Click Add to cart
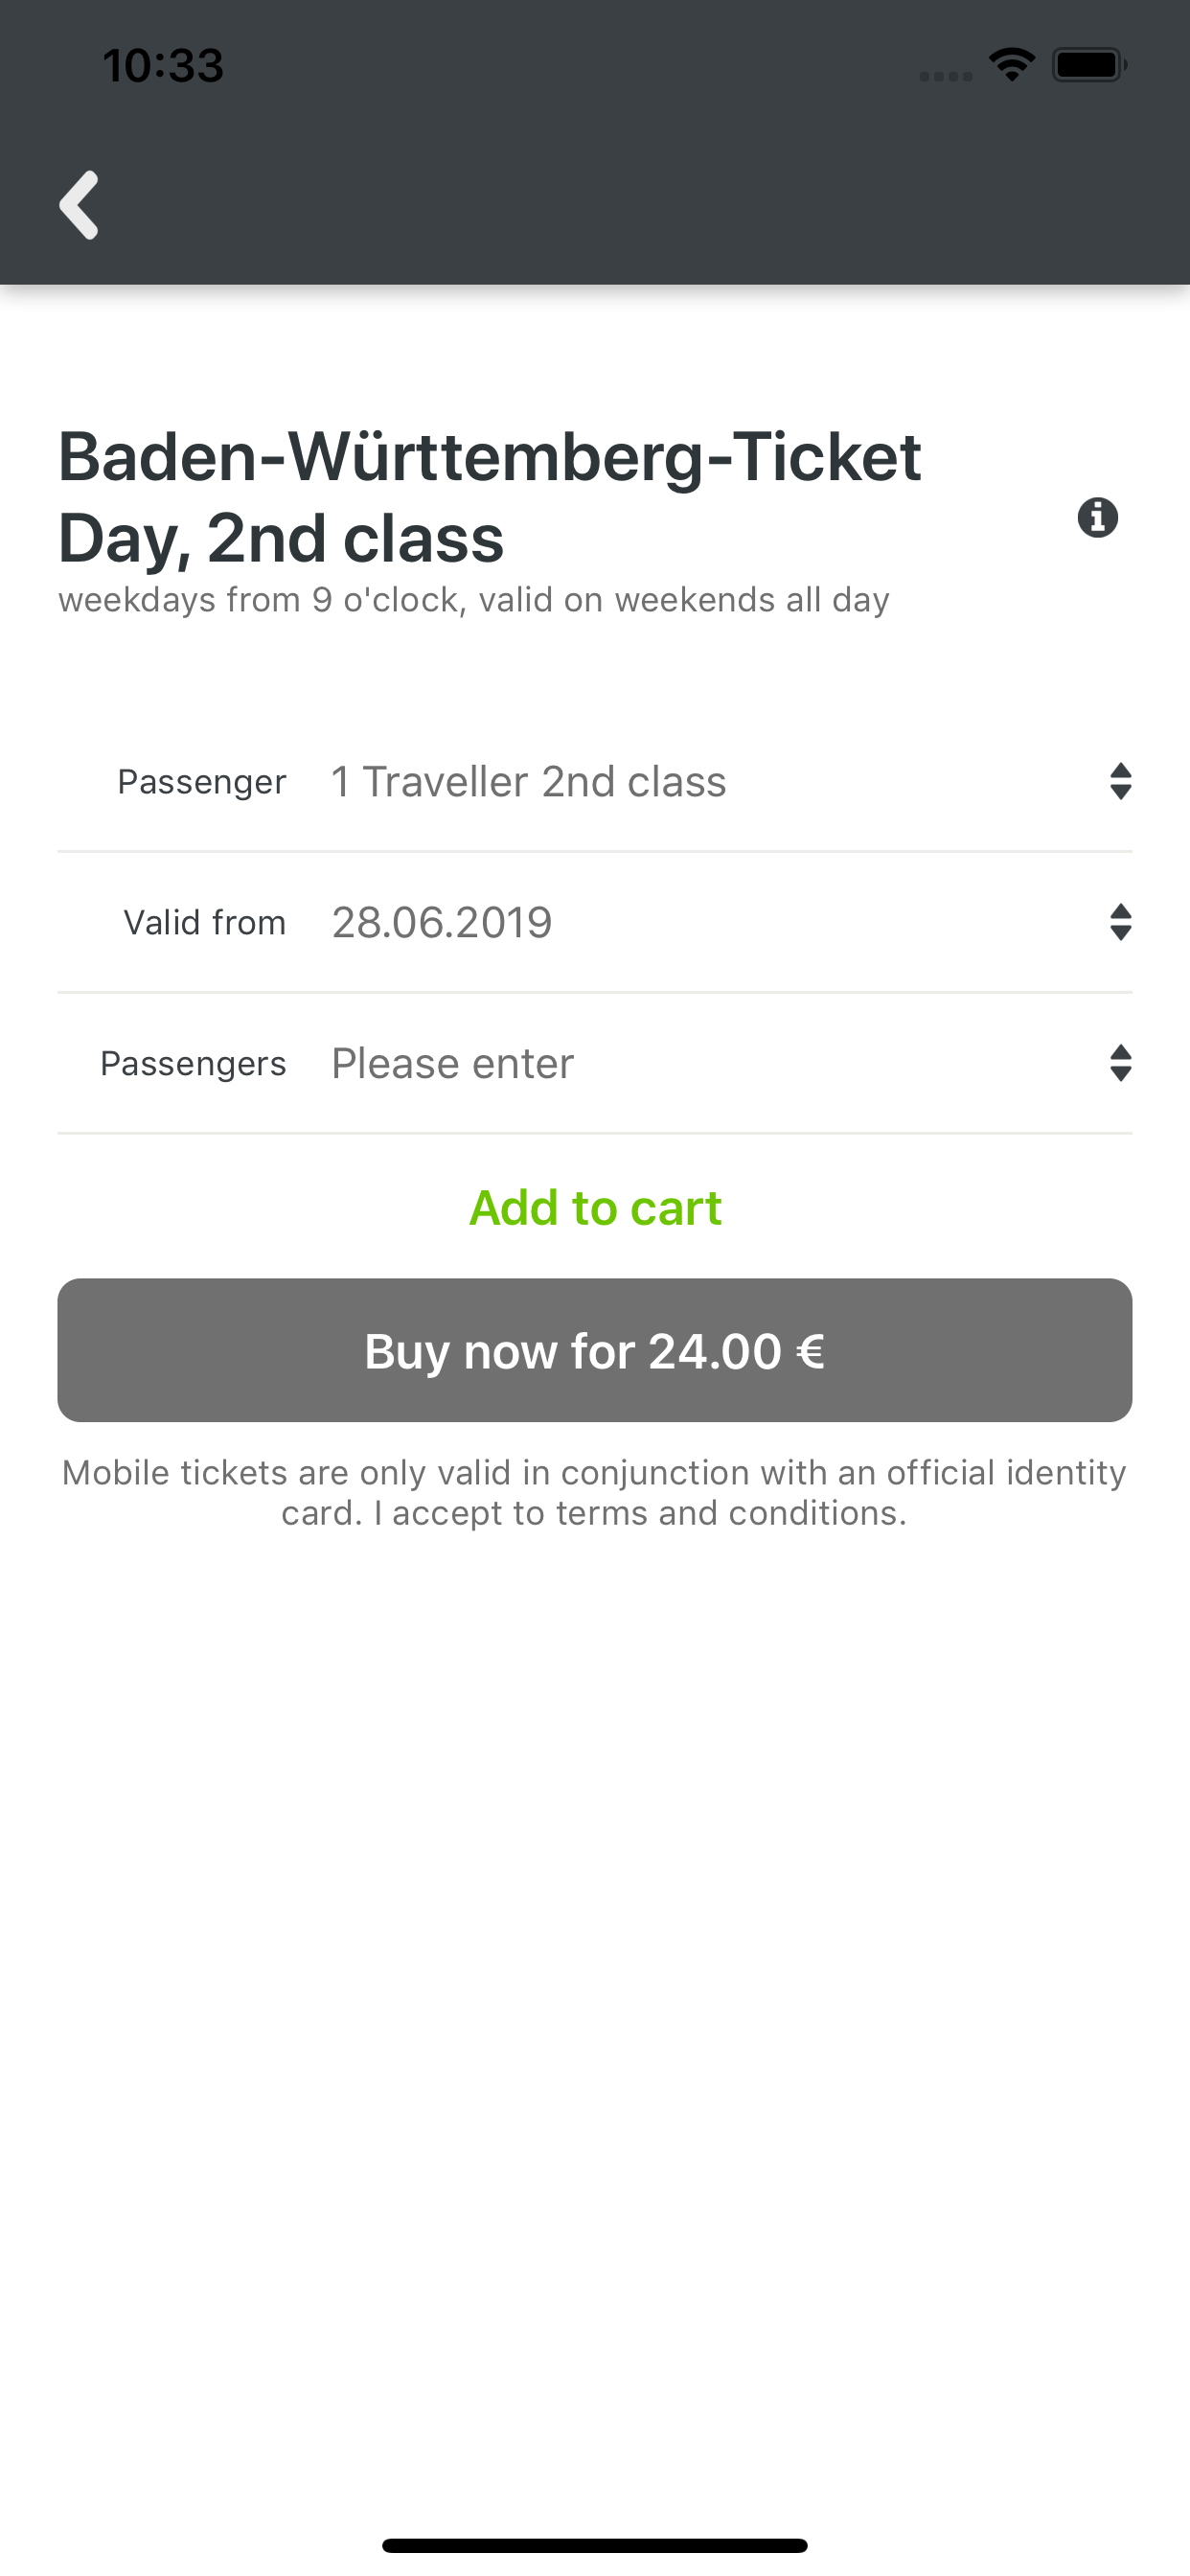The height and width of the screenshot is (2576, 1190). pos(595,1207)
